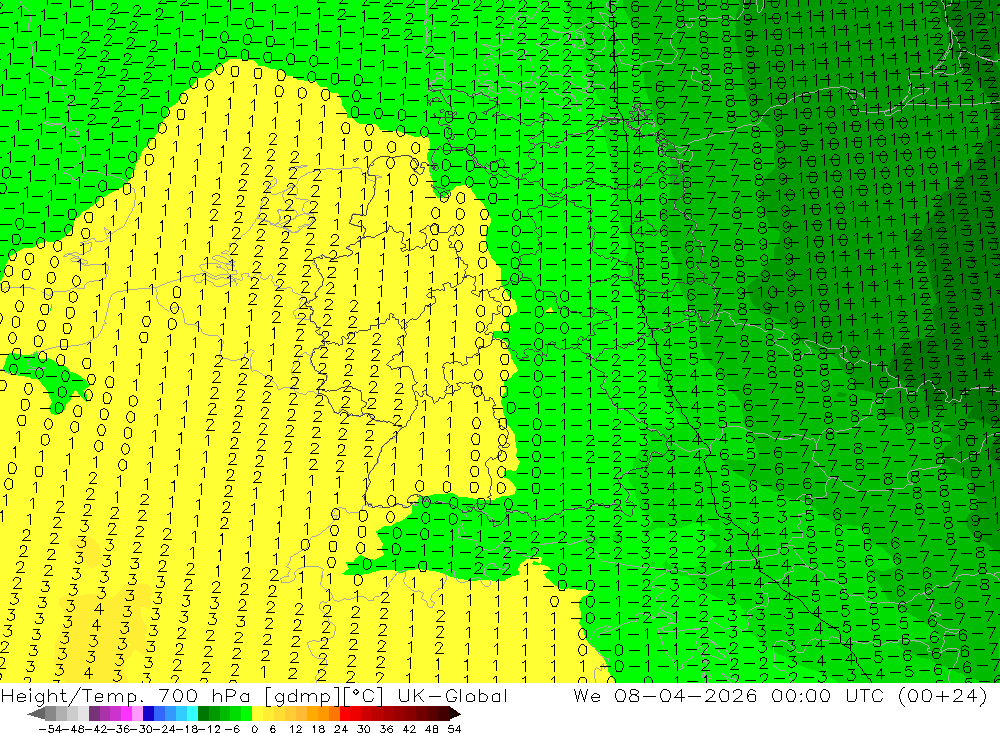Click the "54" legend value at scale end
Screen dimensions: 1000x733
pos(454,729)
